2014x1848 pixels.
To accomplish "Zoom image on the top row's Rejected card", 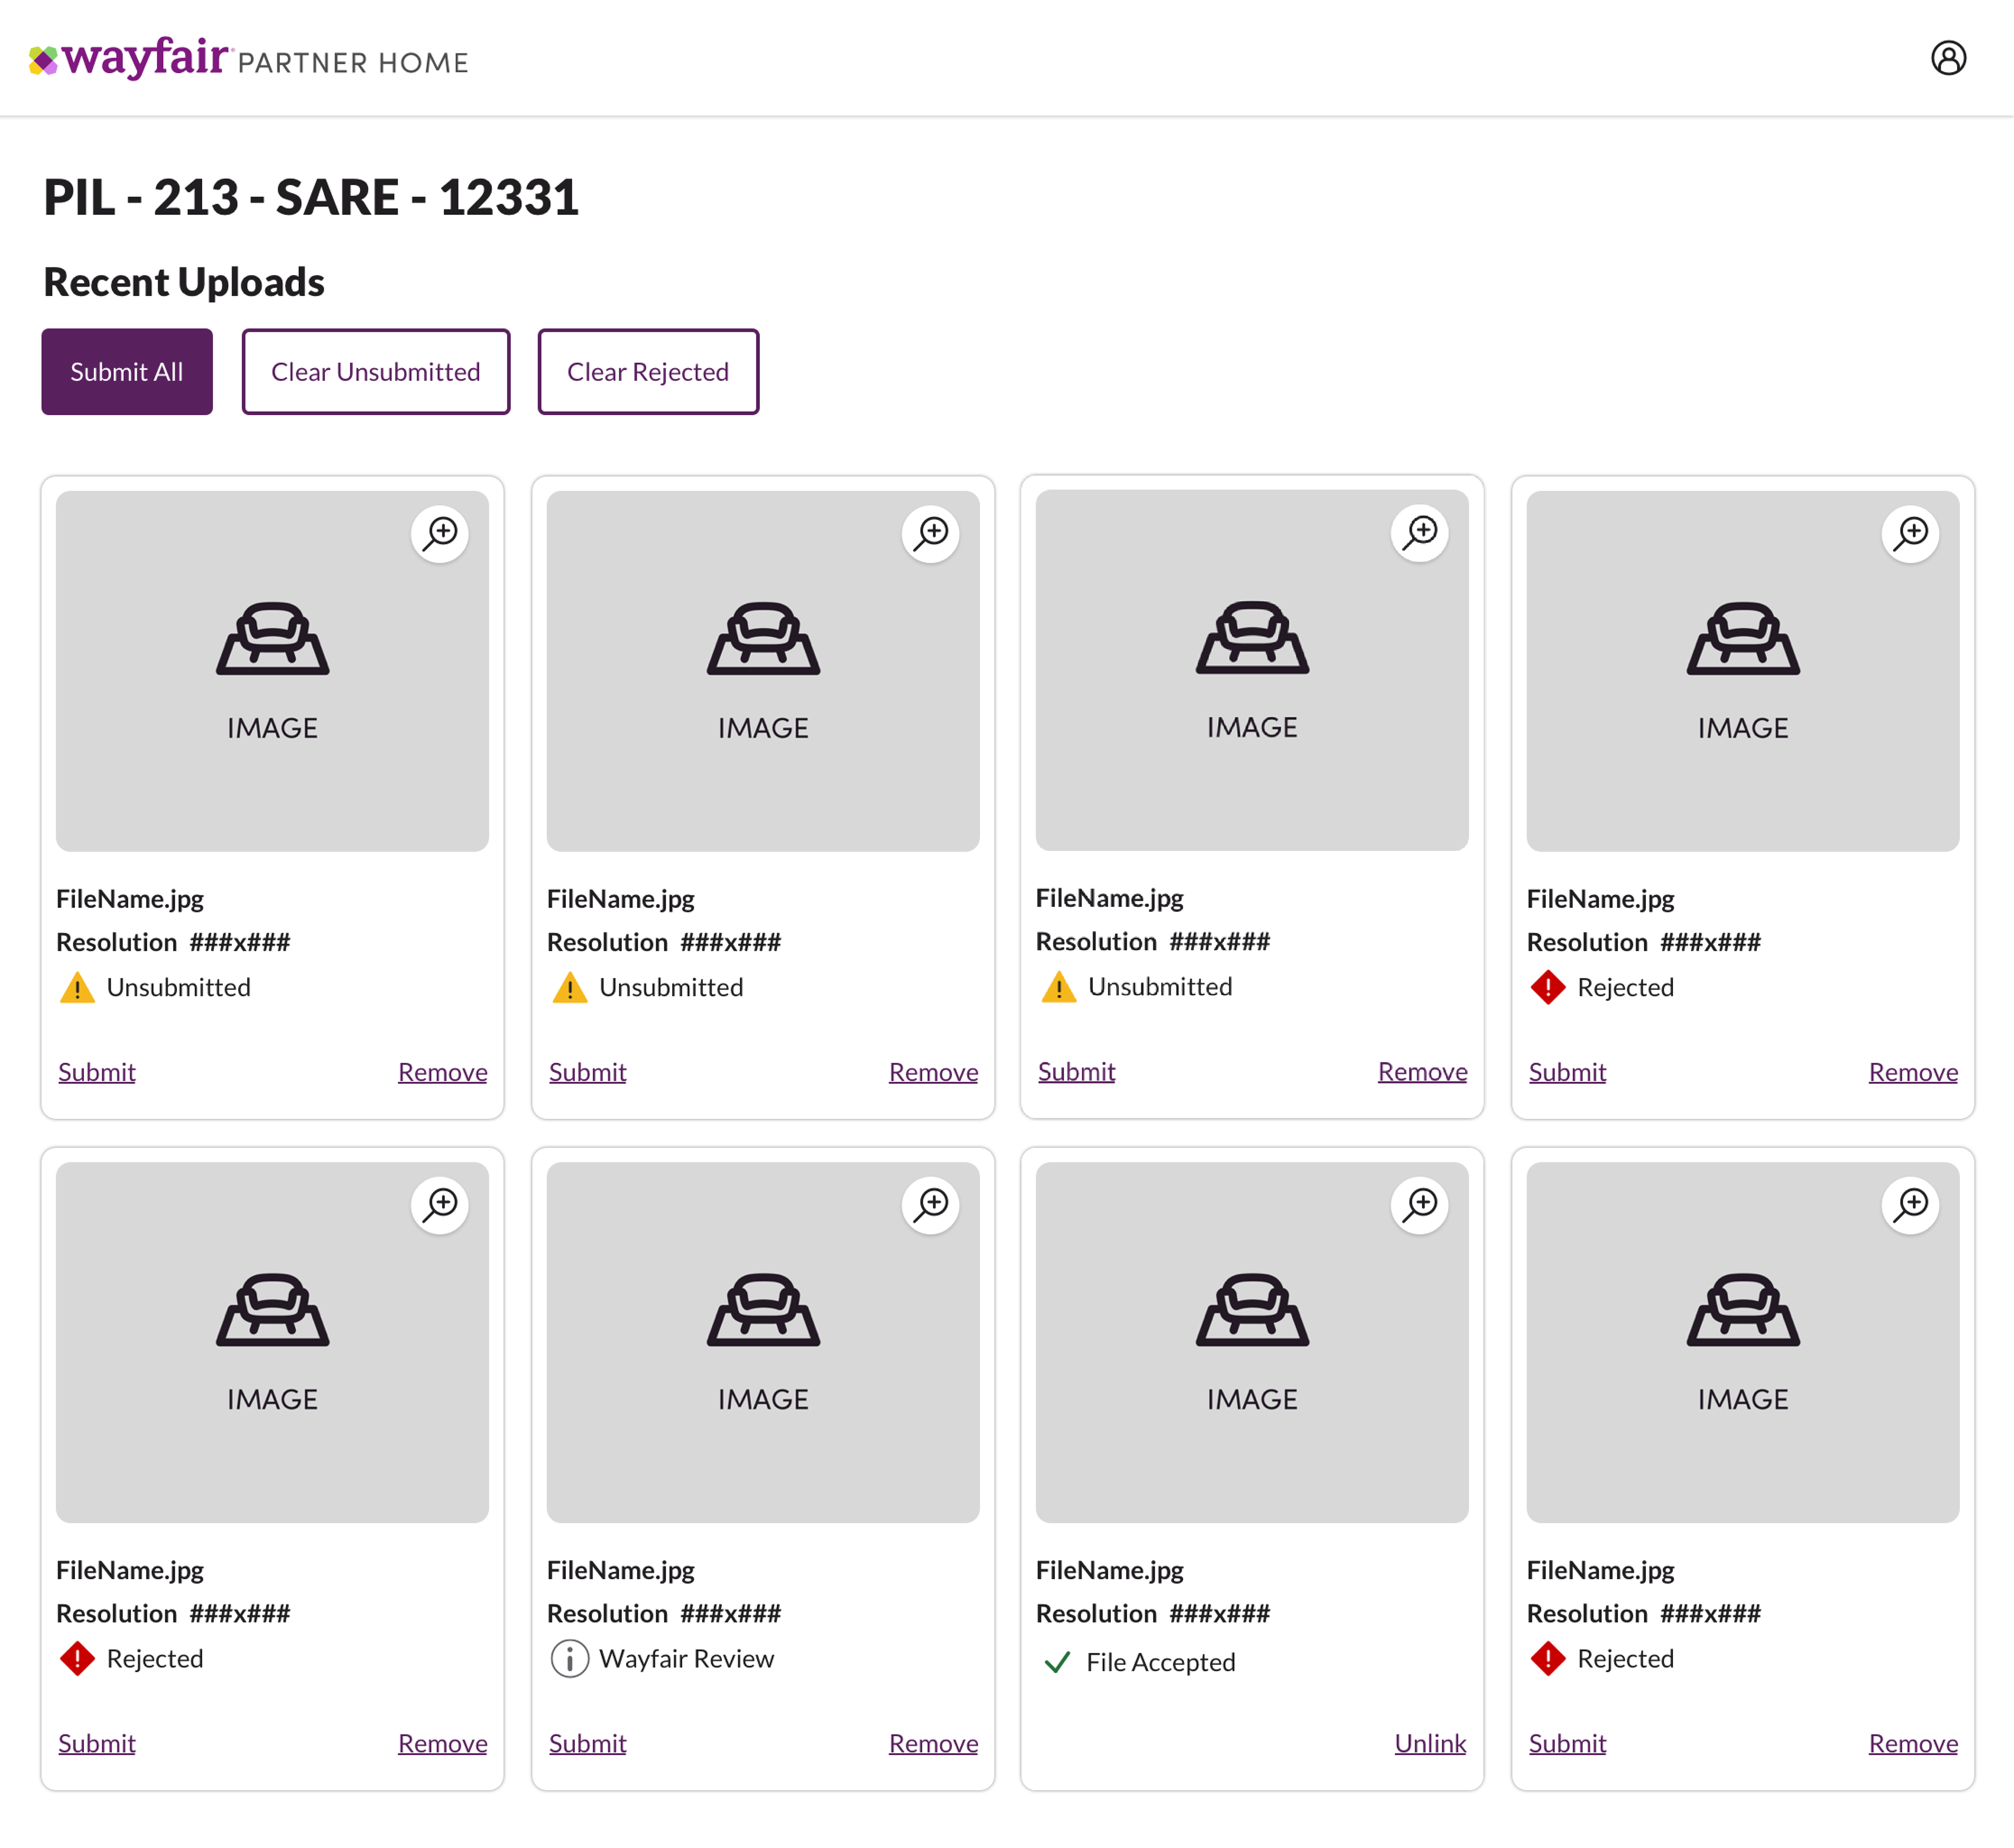I will click(x=1910, y=533).
